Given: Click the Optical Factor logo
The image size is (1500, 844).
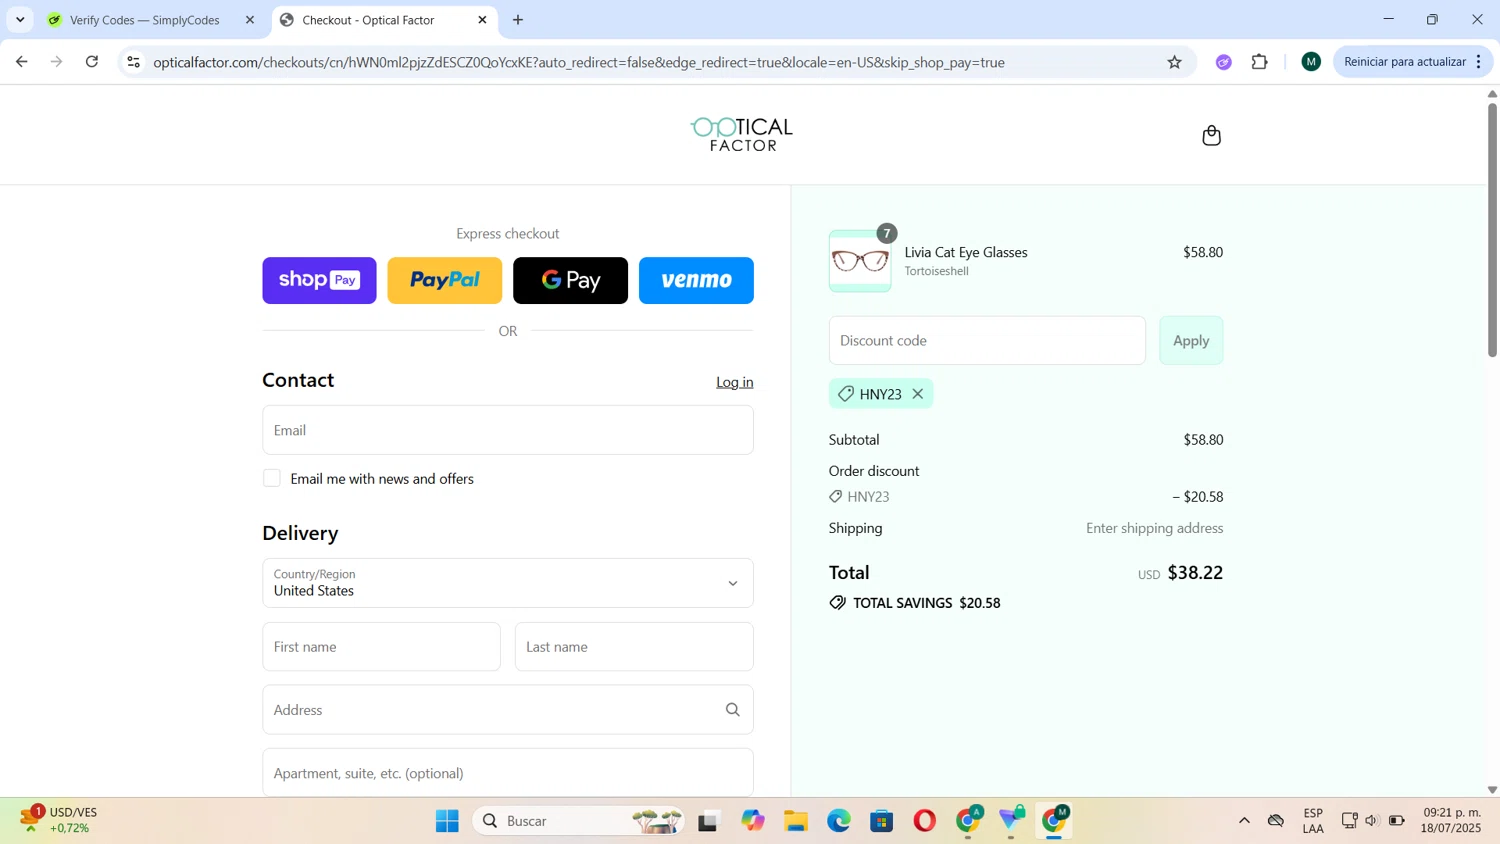Looking at the screenshot, I should point(742,134).
